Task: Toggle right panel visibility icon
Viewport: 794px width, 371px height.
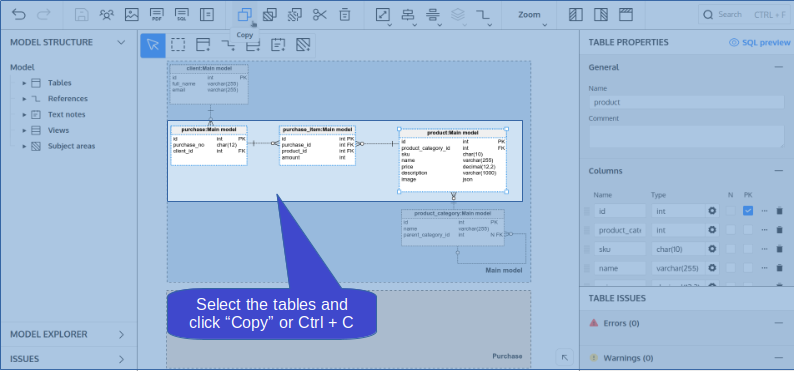Action: coord(601,15)
